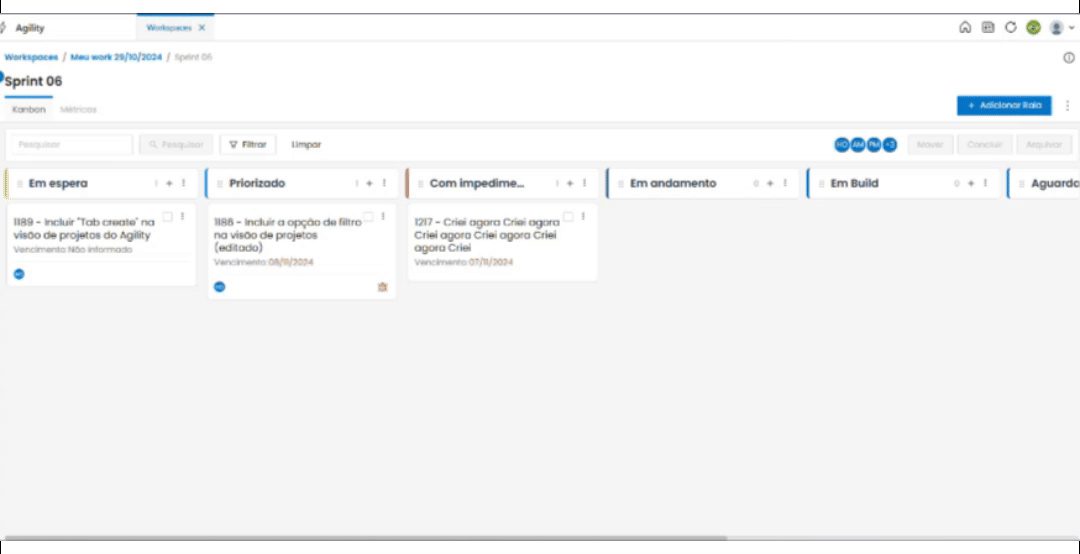This screenshot has height=554, width=1080.
Task: Close the Workspaces tab
Action: (x=202, y=28)
